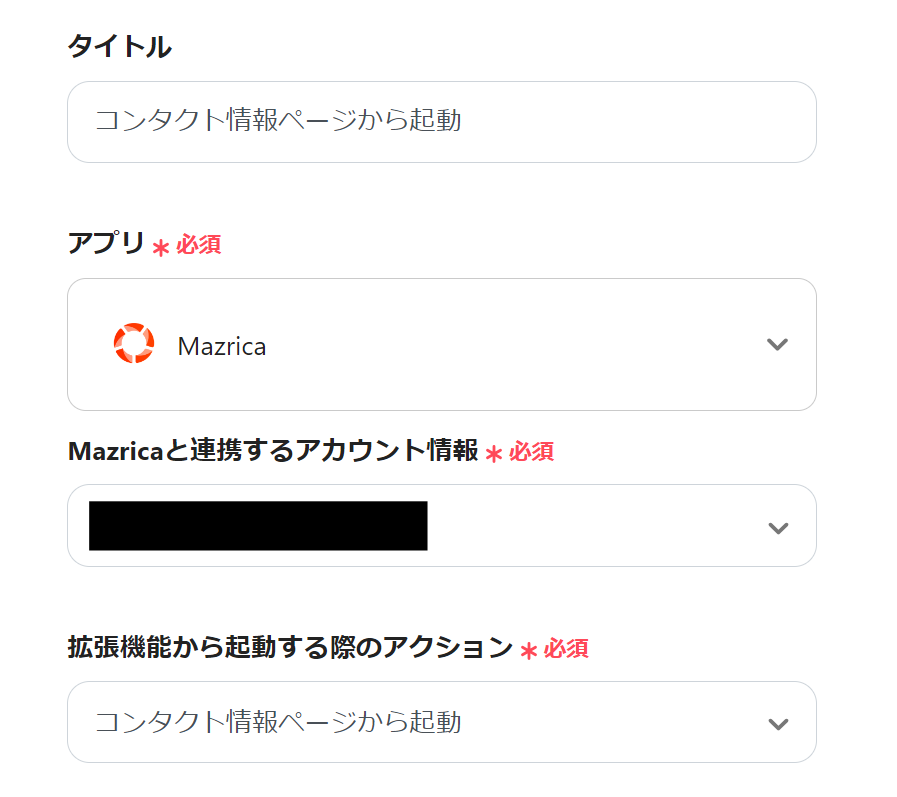Click the red asterisk next to アカウント情報
This screenshot has width=897, height=797.
[x=493, y=454]
